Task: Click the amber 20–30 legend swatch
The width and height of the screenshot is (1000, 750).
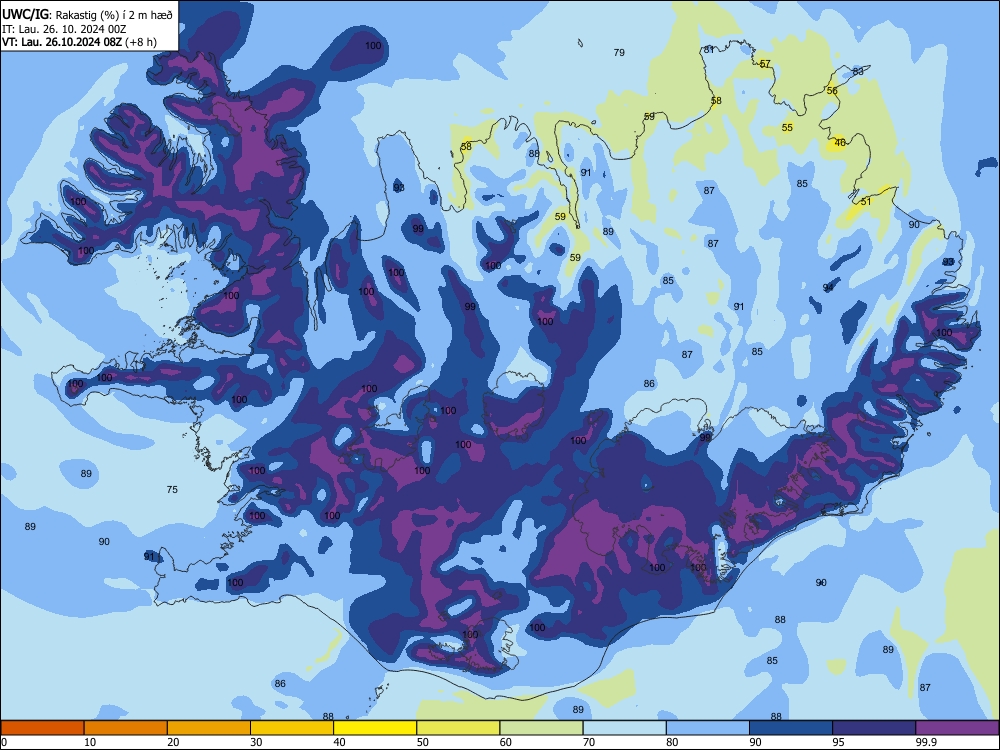Action: pyautogui.click(x=209, y=728)
